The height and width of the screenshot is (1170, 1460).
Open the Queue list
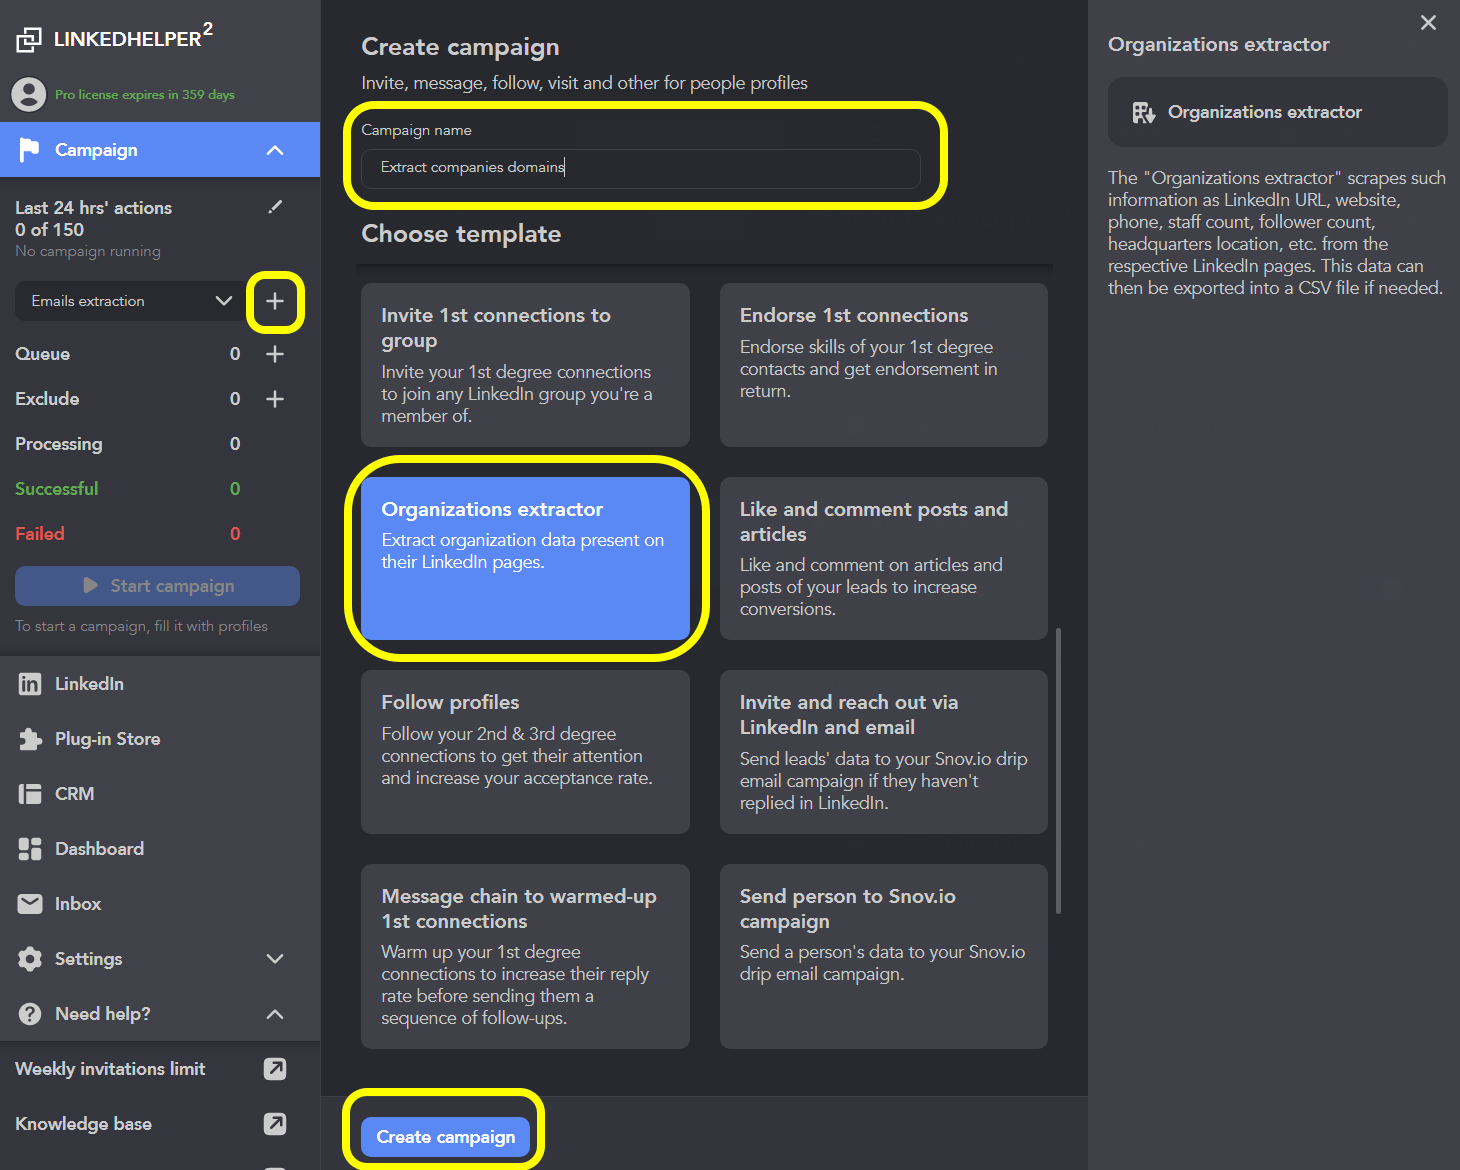point(43,354)
